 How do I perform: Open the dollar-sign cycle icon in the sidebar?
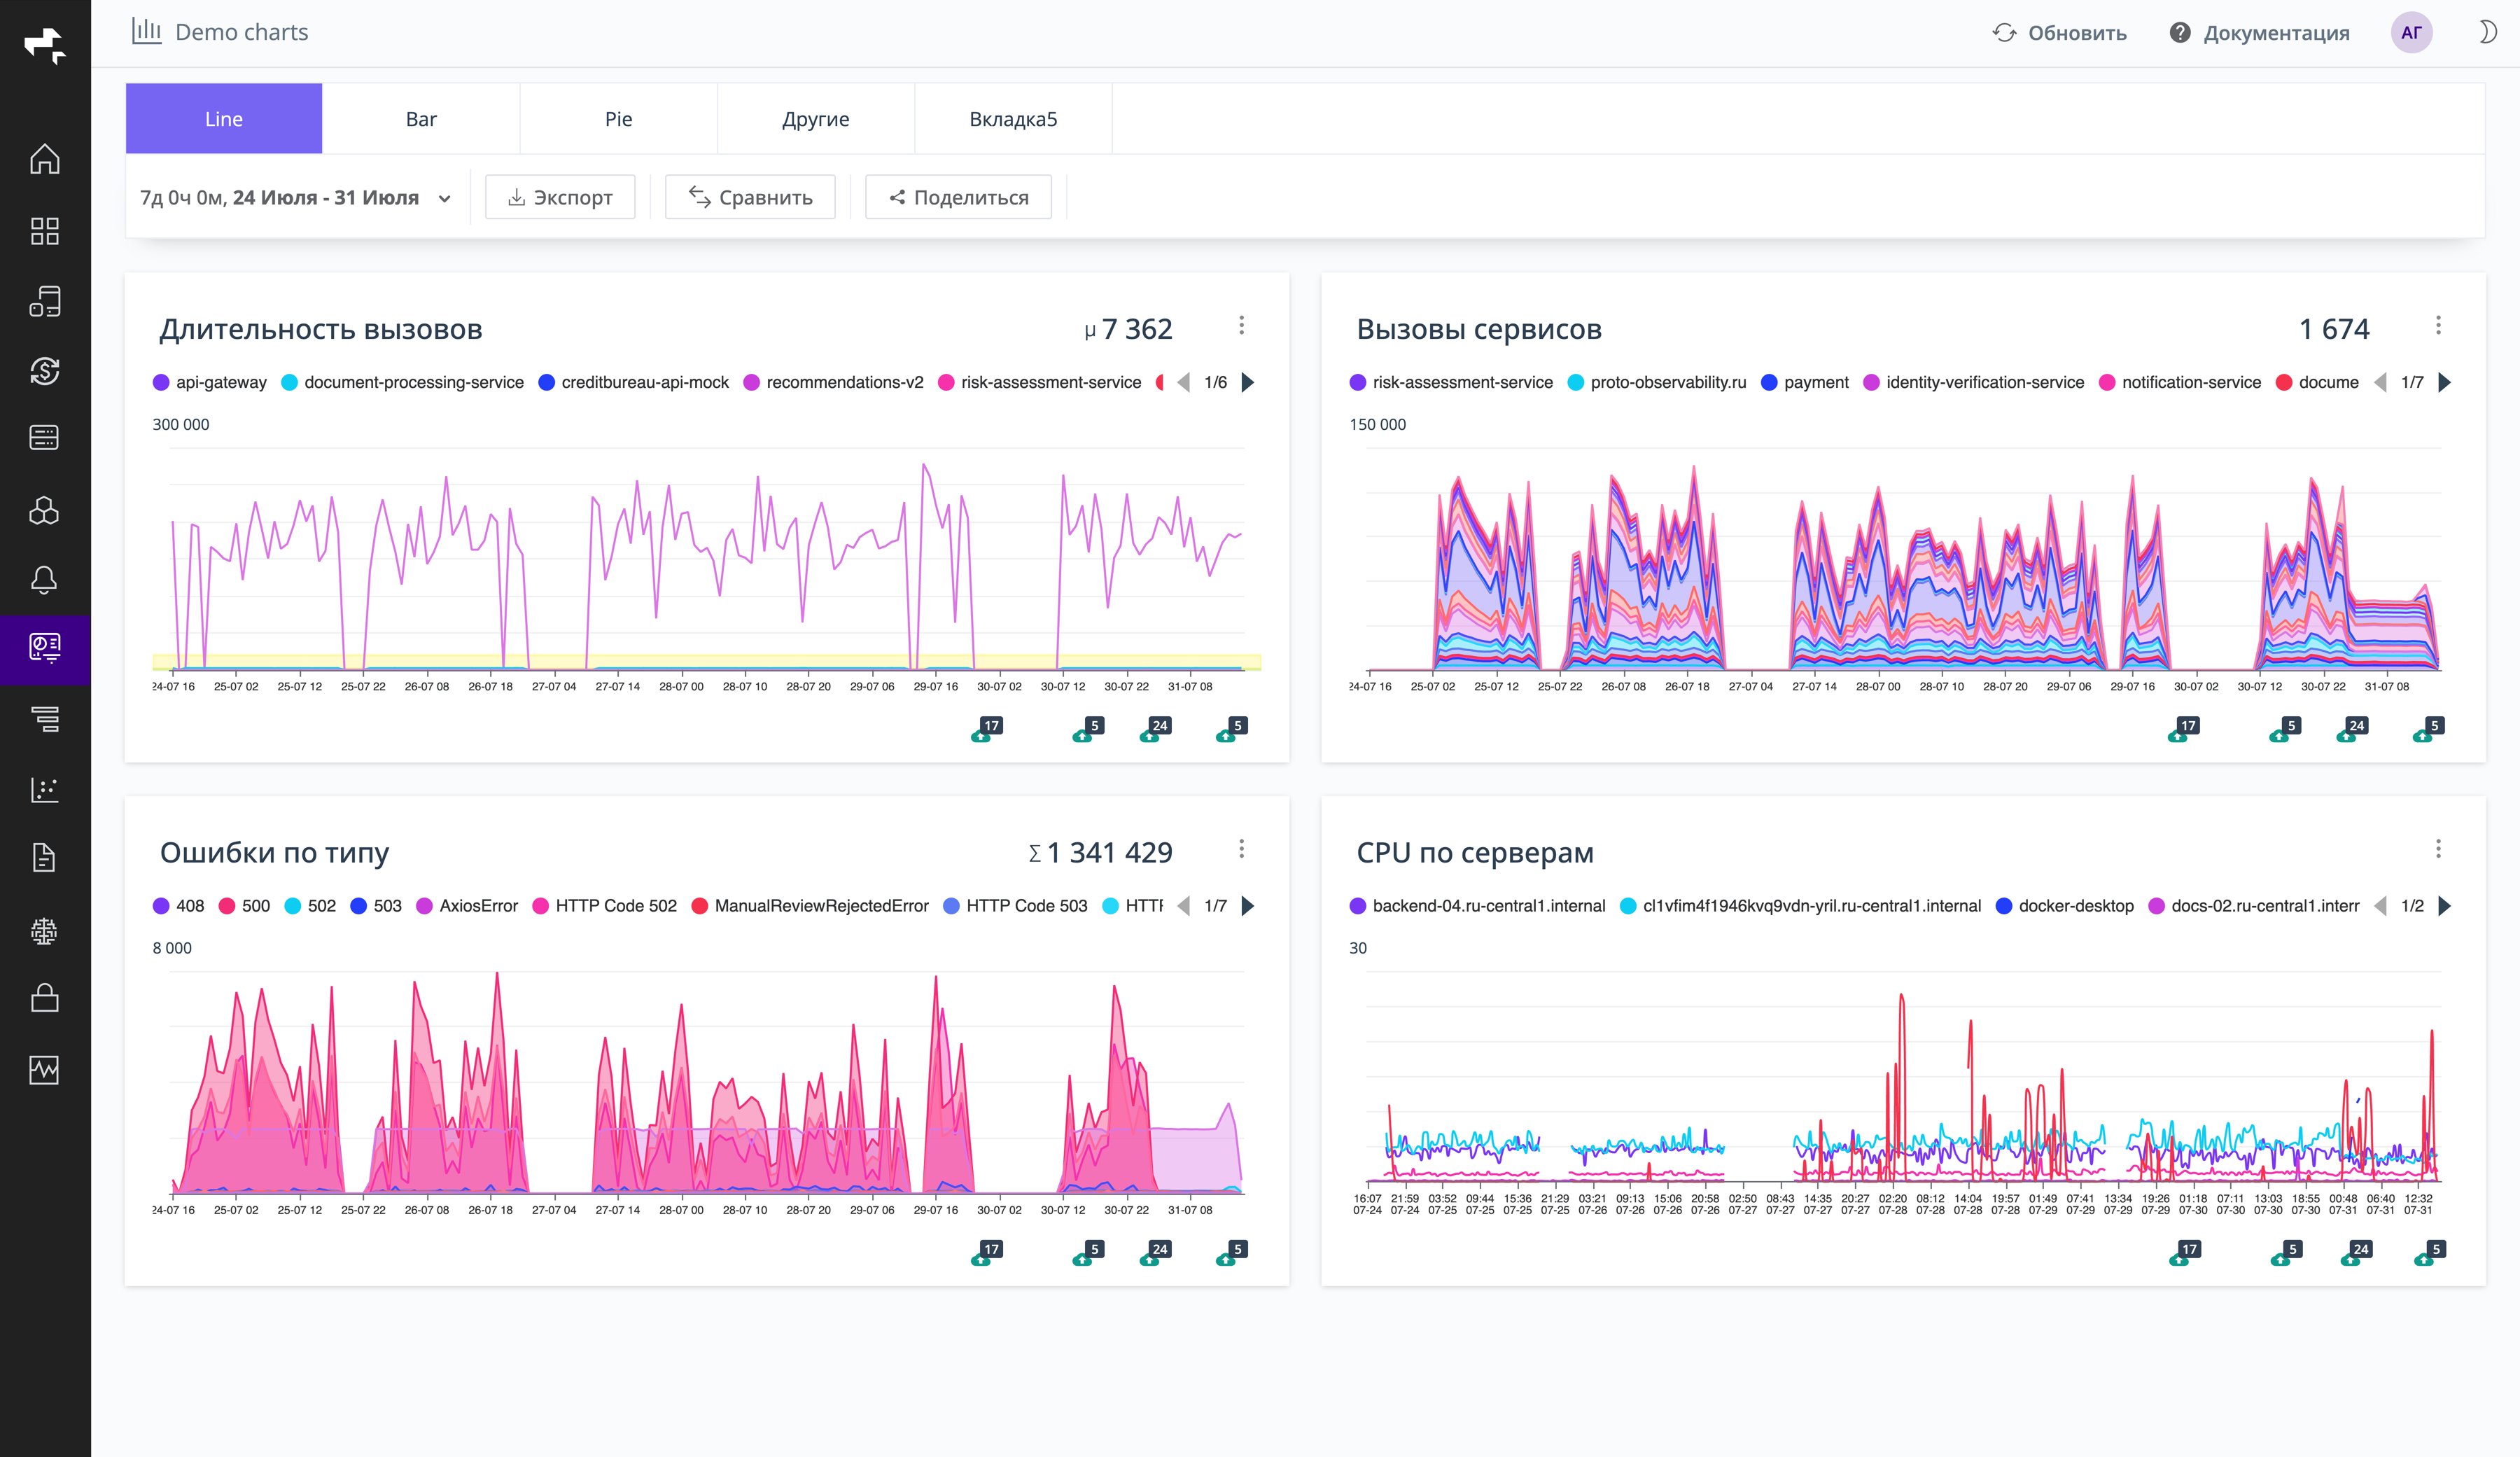coord(45,371)
